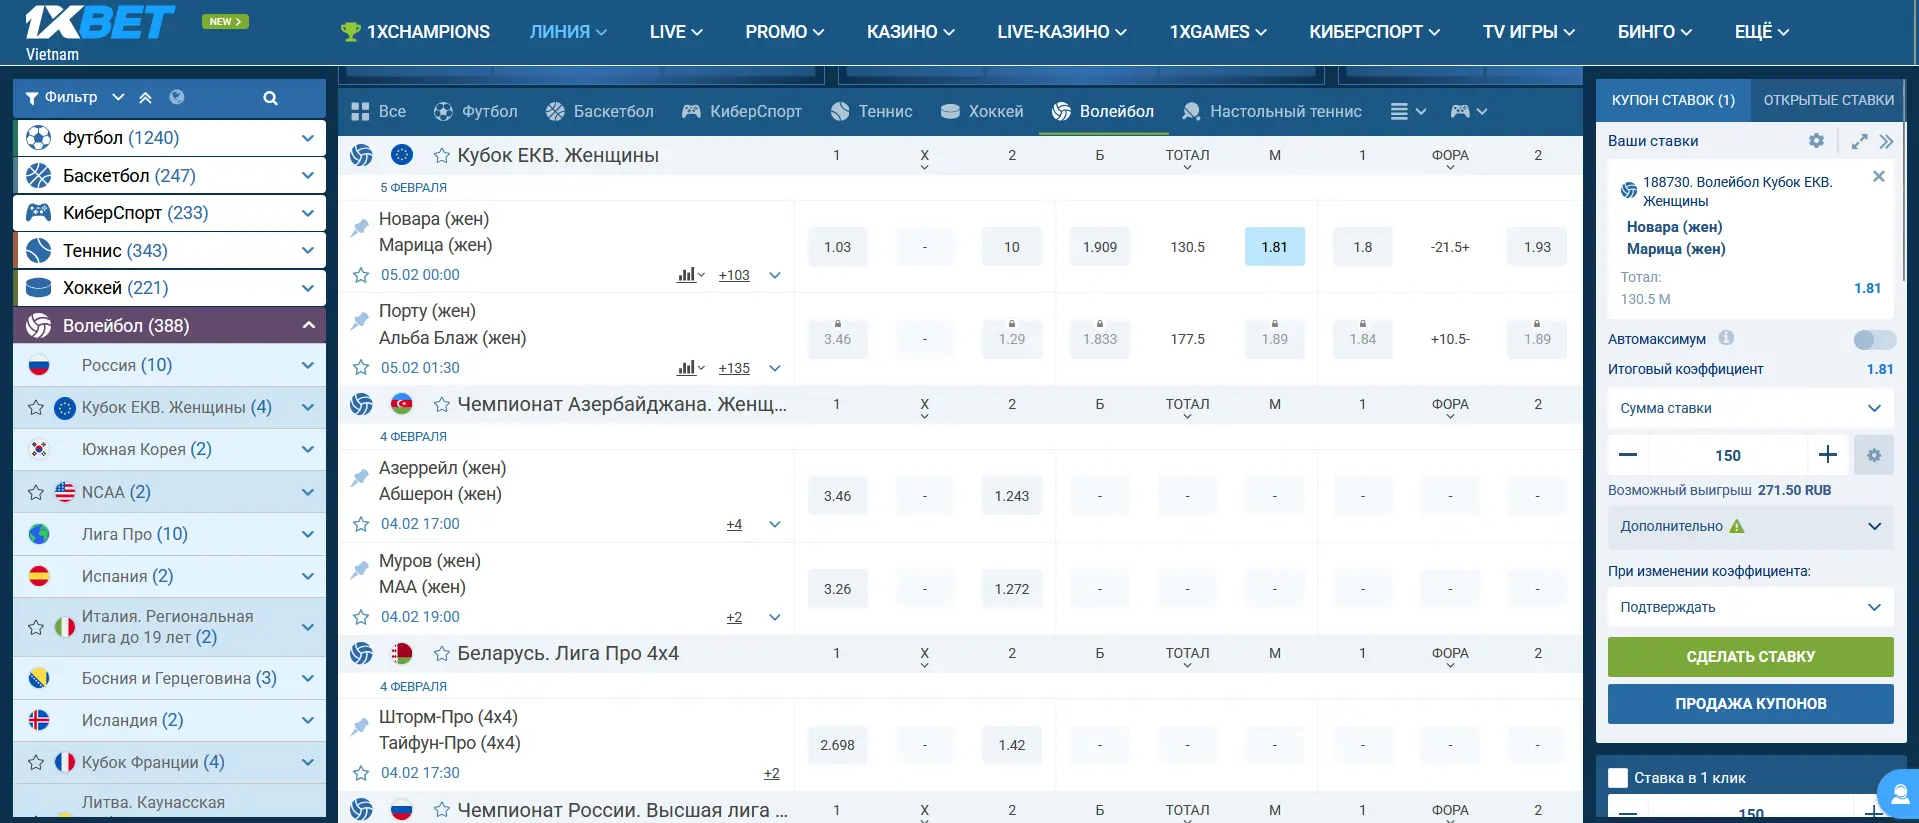Open statistics chart for Порту (жен) match
Screen dimensions: 1919x823
pos(690,368)
